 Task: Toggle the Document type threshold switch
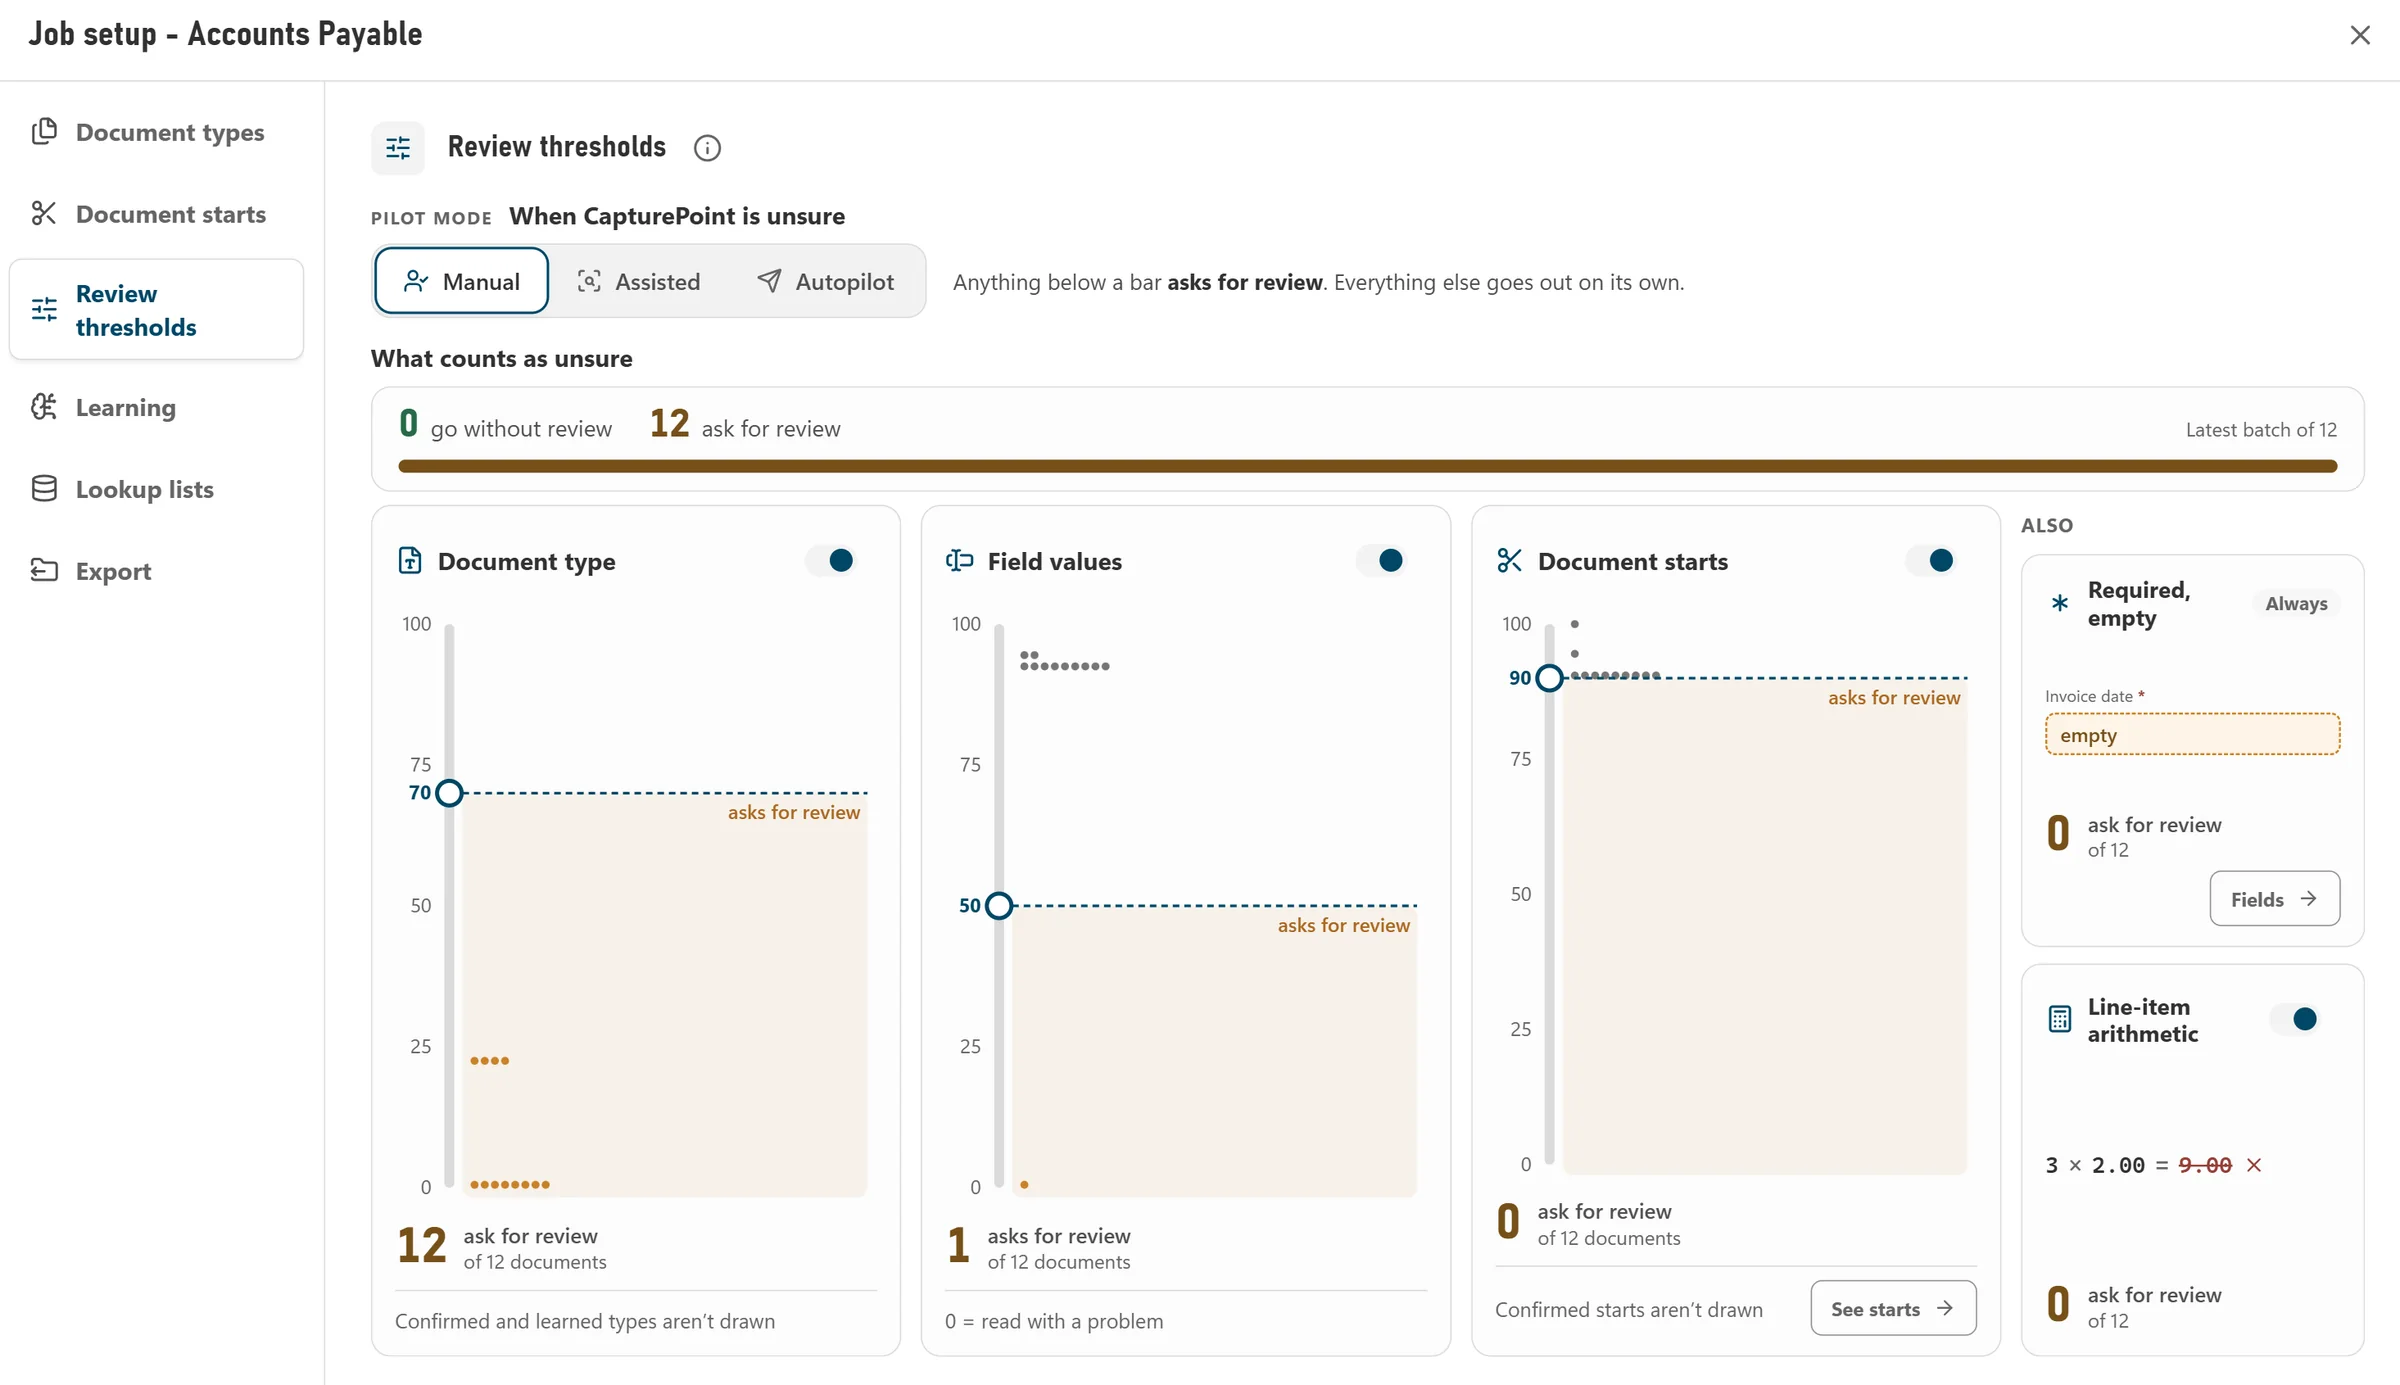pos(831,561)
